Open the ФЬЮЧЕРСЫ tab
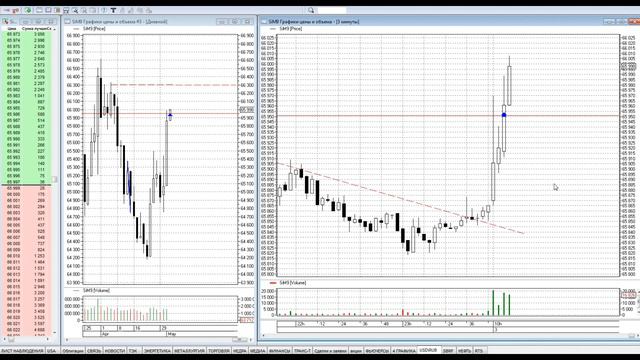Screen dimensions: 640x360 tap(377, 351)
